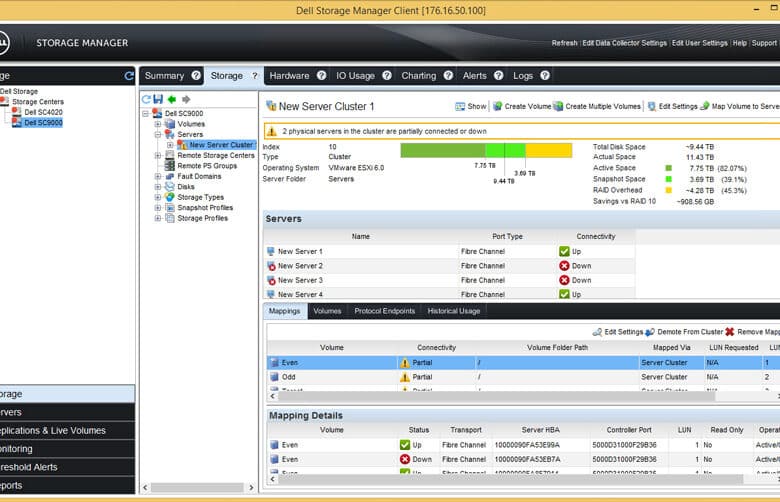Click the New Server 3 server icon
The height and width of the screenshot is (502, 780).
[271, 280]
